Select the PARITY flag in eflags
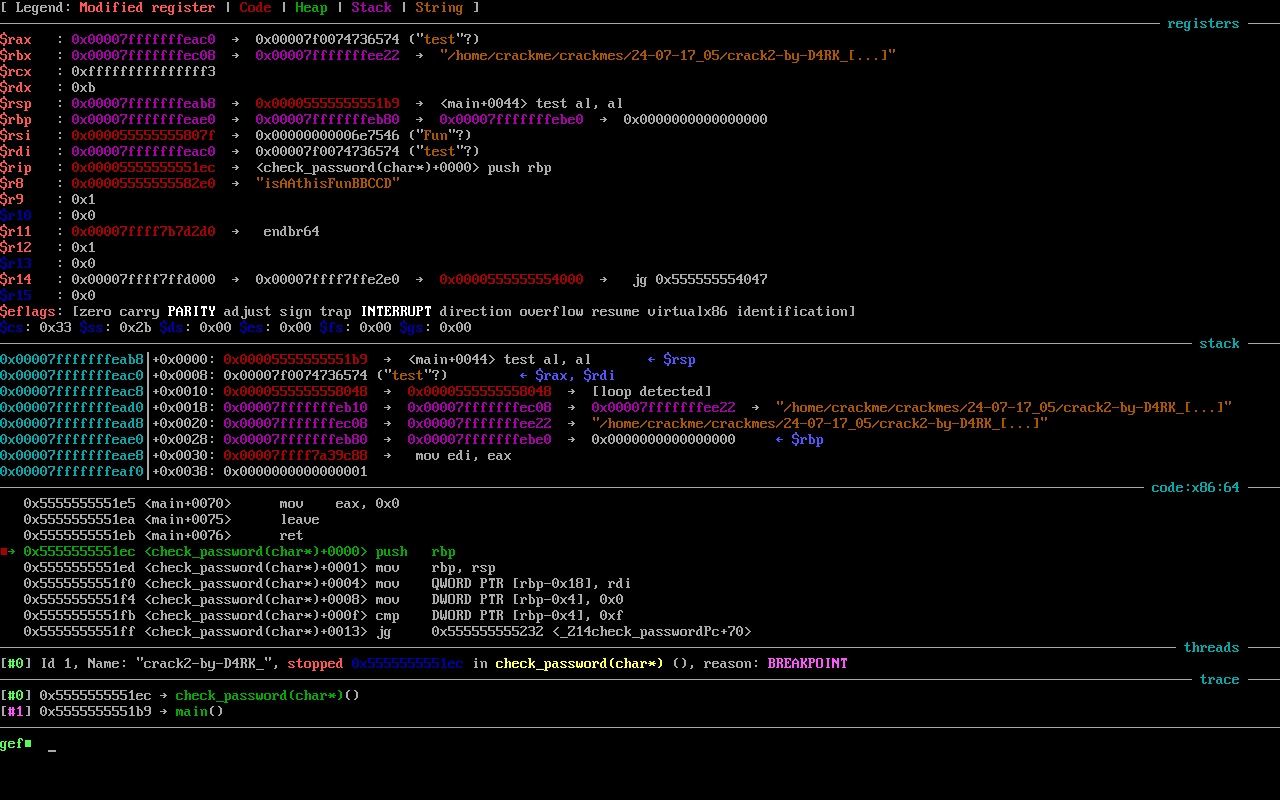 pyautogui.click(x=191, y=312)
